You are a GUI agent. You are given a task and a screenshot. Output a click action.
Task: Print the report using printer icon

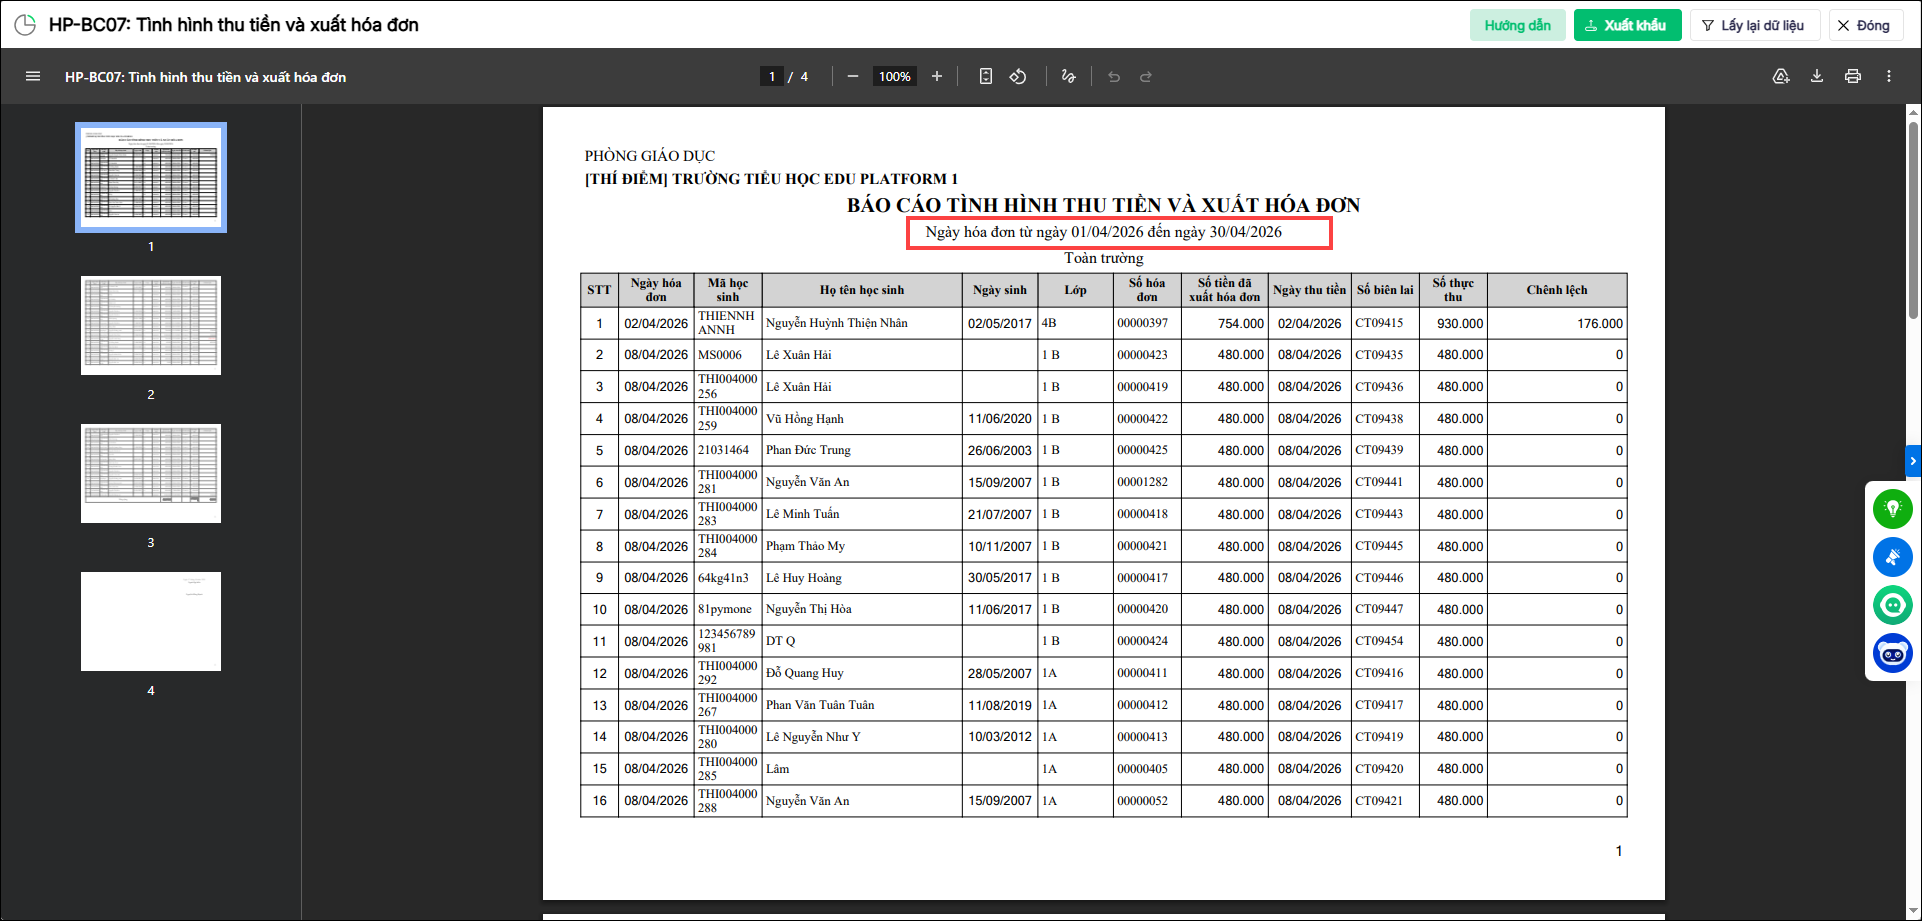point(1853,77)
